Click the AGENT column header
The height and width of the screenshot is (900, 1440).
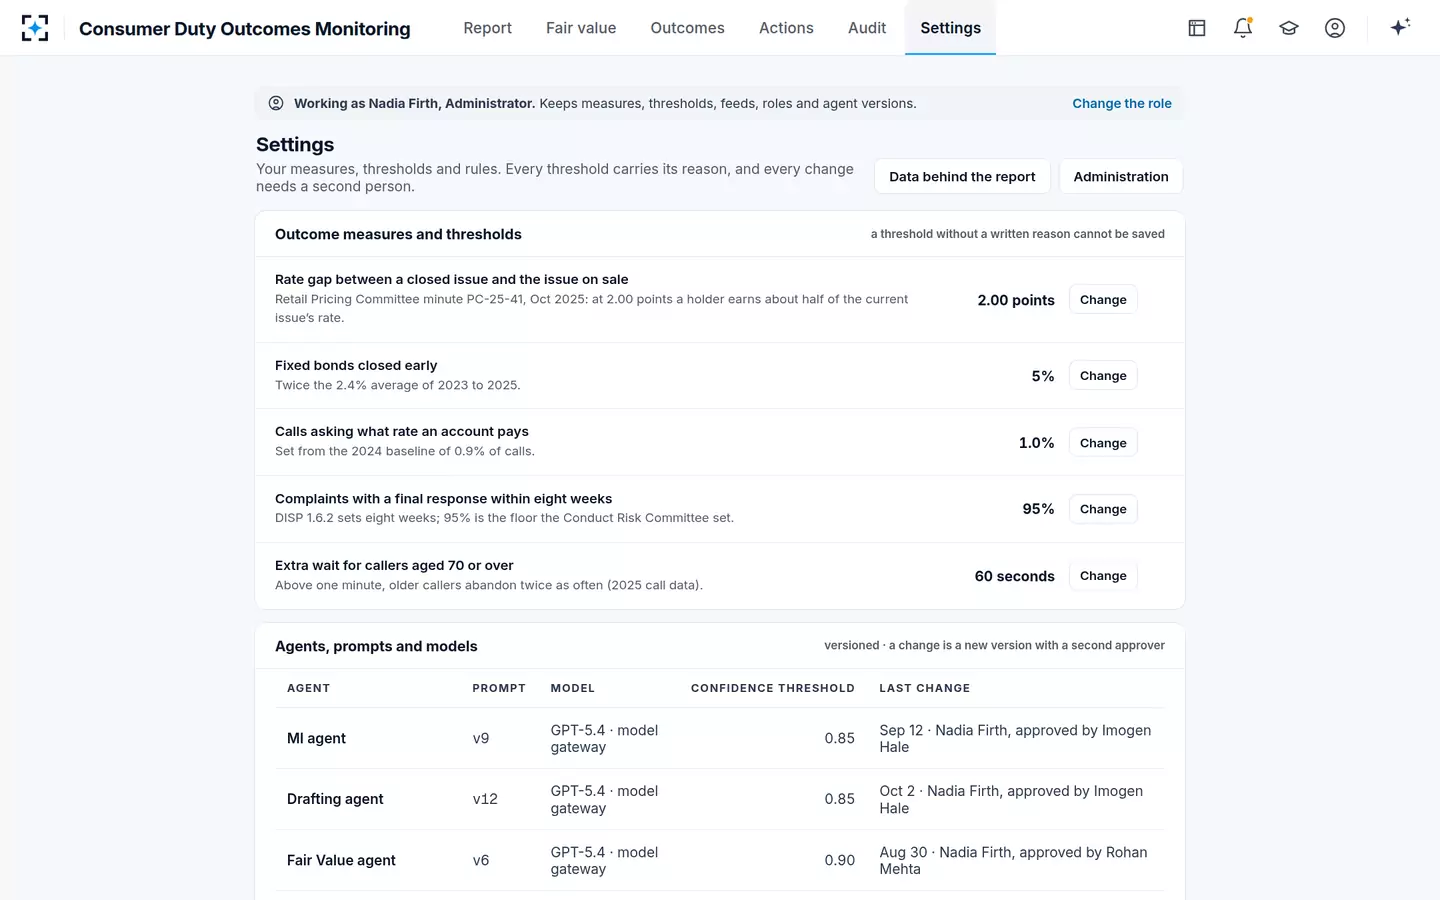tap(308, 688)
